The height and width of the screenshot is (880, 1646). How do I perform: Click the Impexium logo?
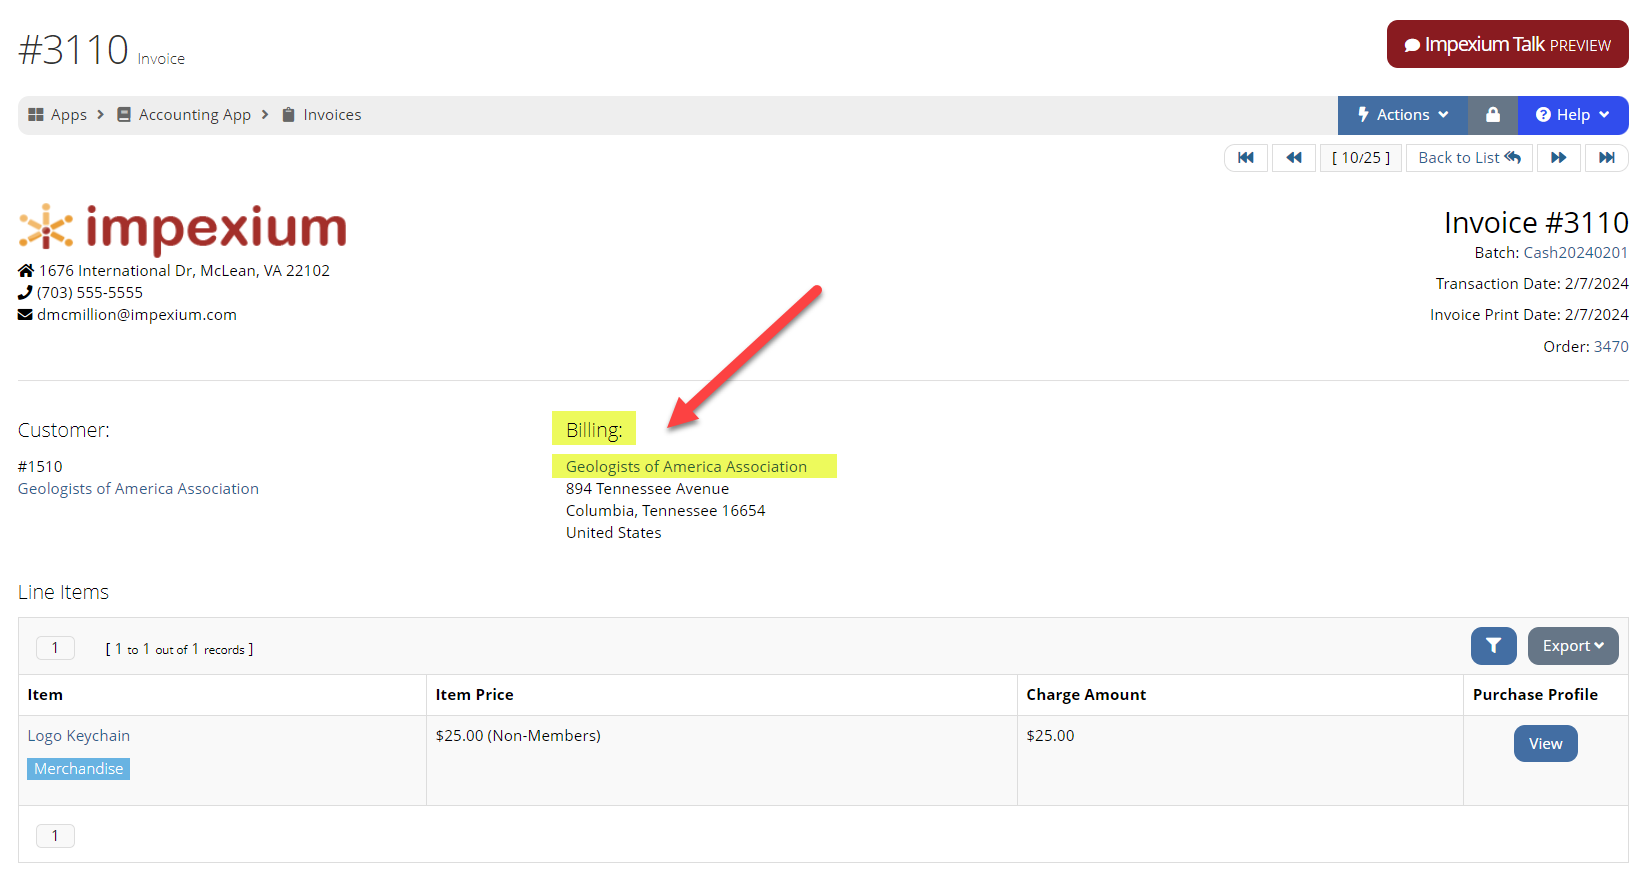182,228
